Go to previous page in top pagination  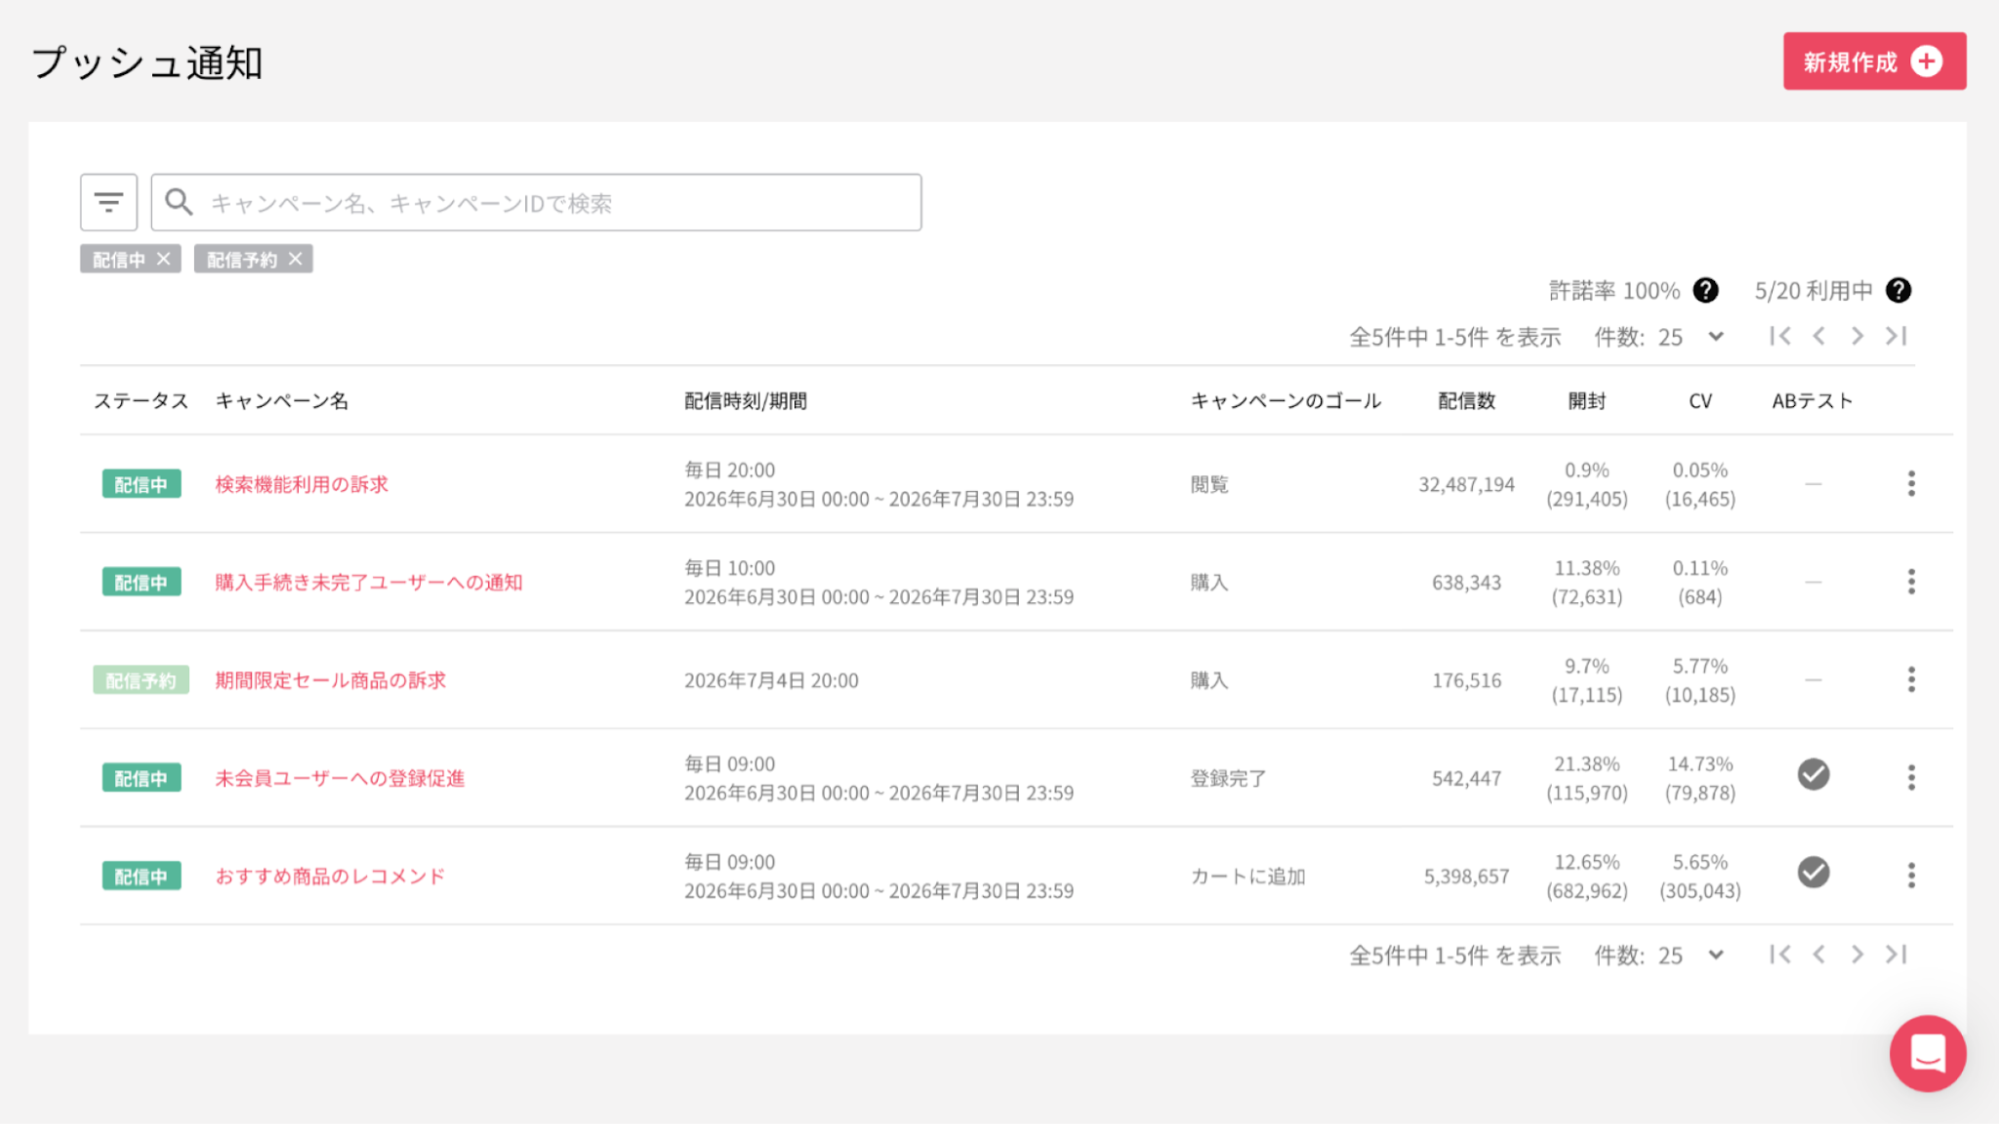(1819, 336)
